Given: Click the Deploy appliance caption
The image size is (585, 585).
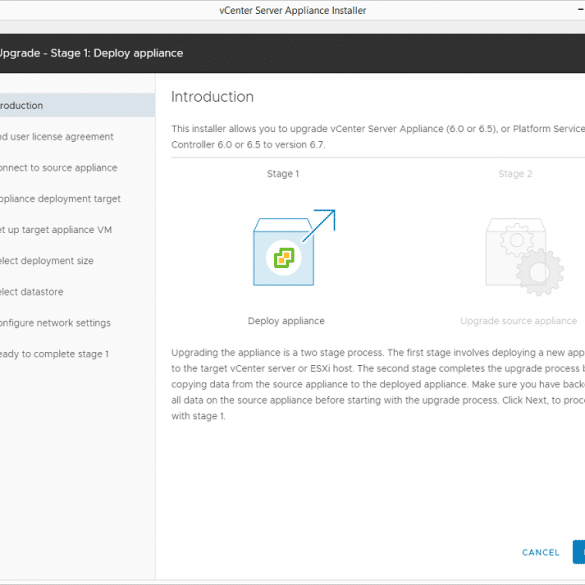Looking at the screenshot, I should pos(286,321).
